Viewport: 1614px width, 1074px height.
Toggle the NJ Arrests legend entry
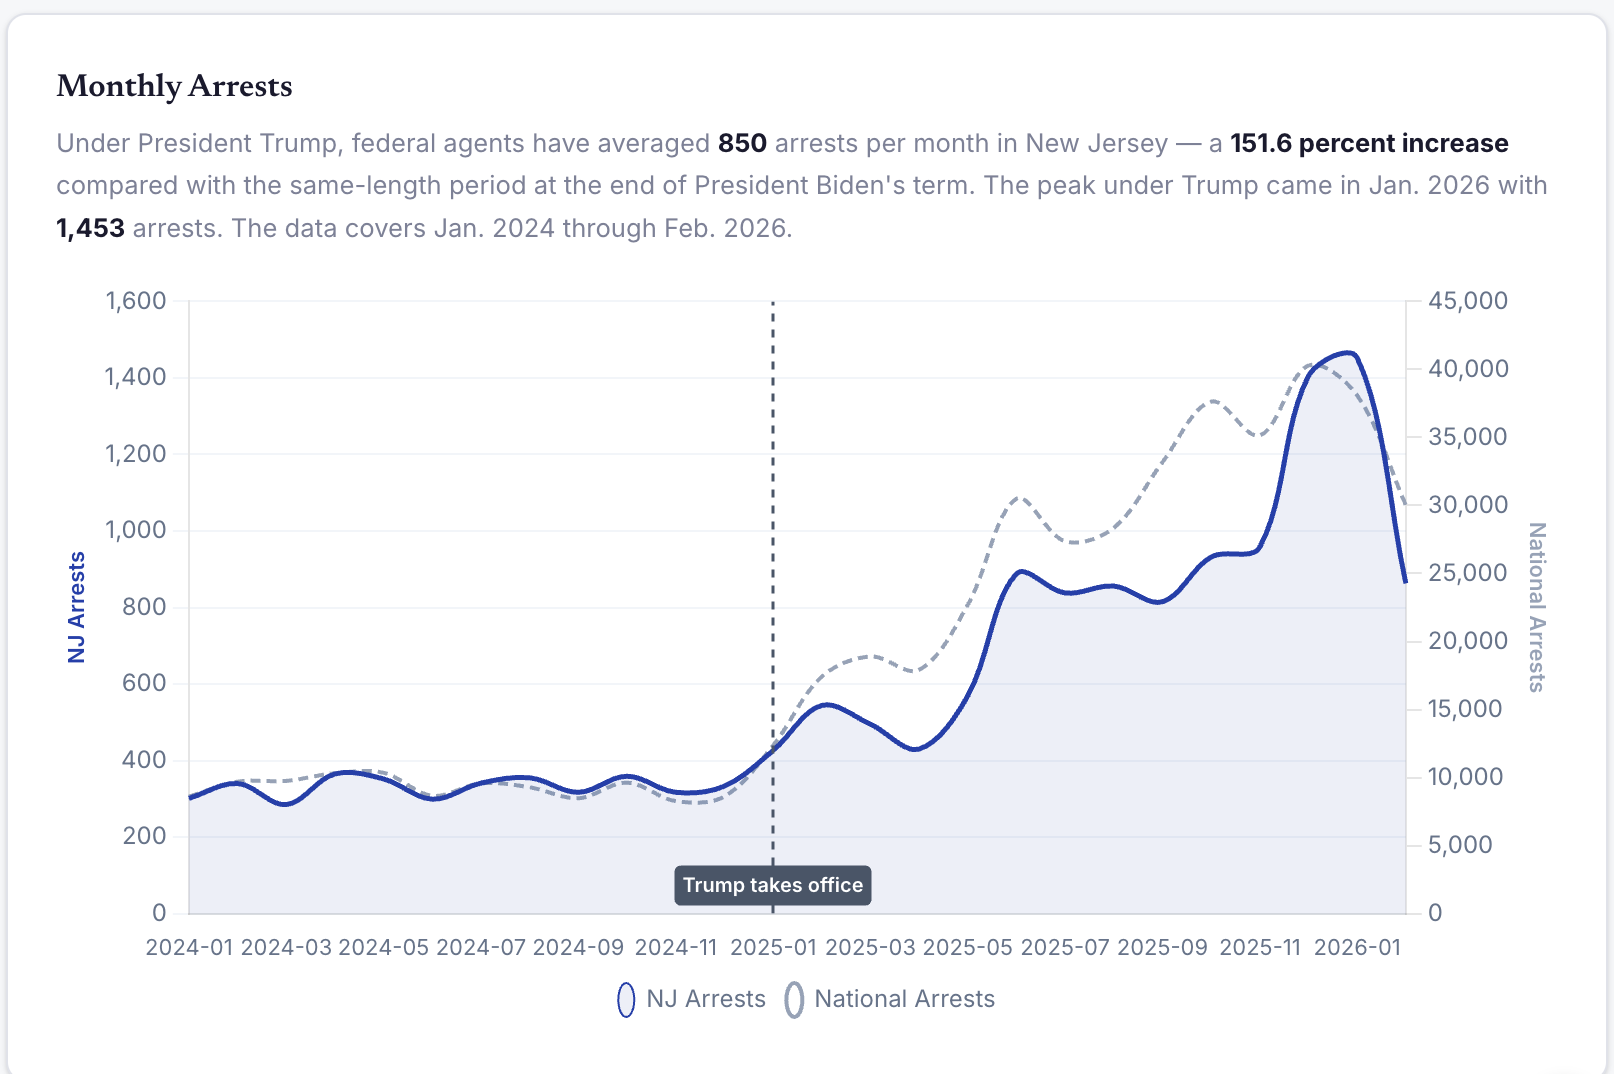click(x=691, y=999)
